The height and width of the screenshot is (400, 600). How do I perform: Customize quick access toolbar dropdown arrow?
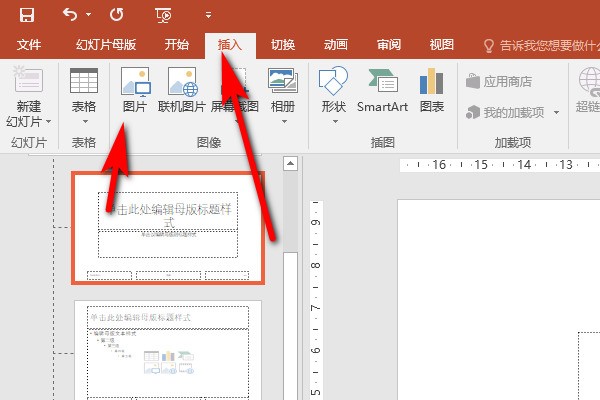(x=208, y=16)
